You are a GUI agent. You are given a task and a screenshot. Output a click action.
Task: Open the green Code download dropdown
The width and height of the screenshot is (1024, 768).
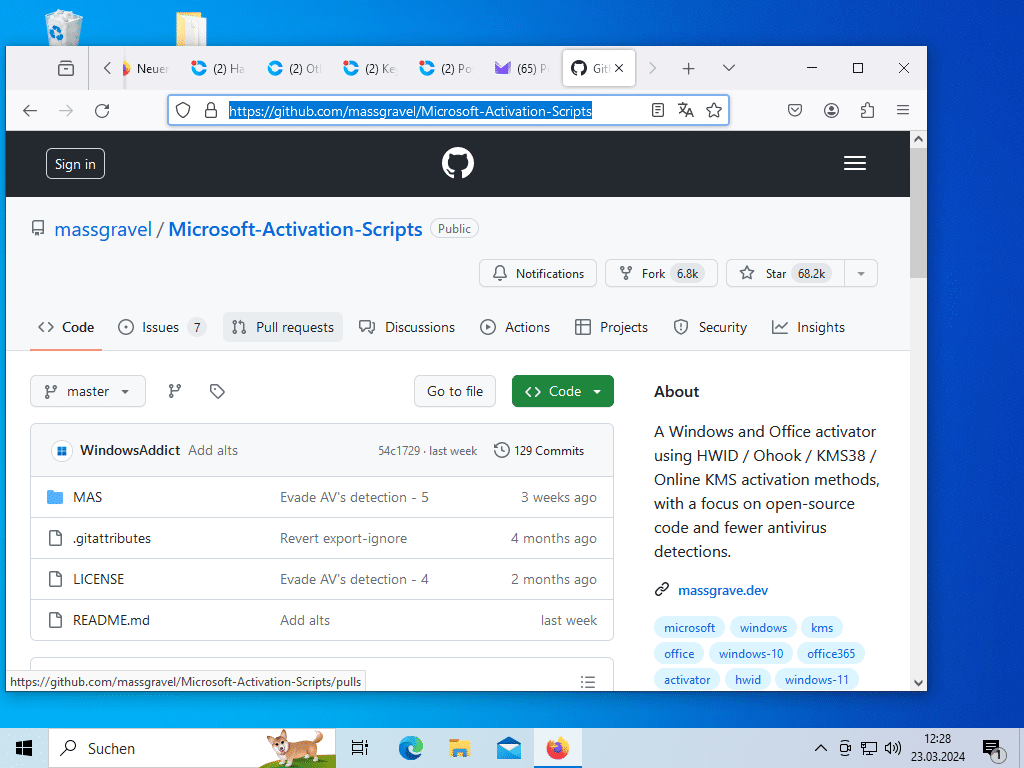562,391
